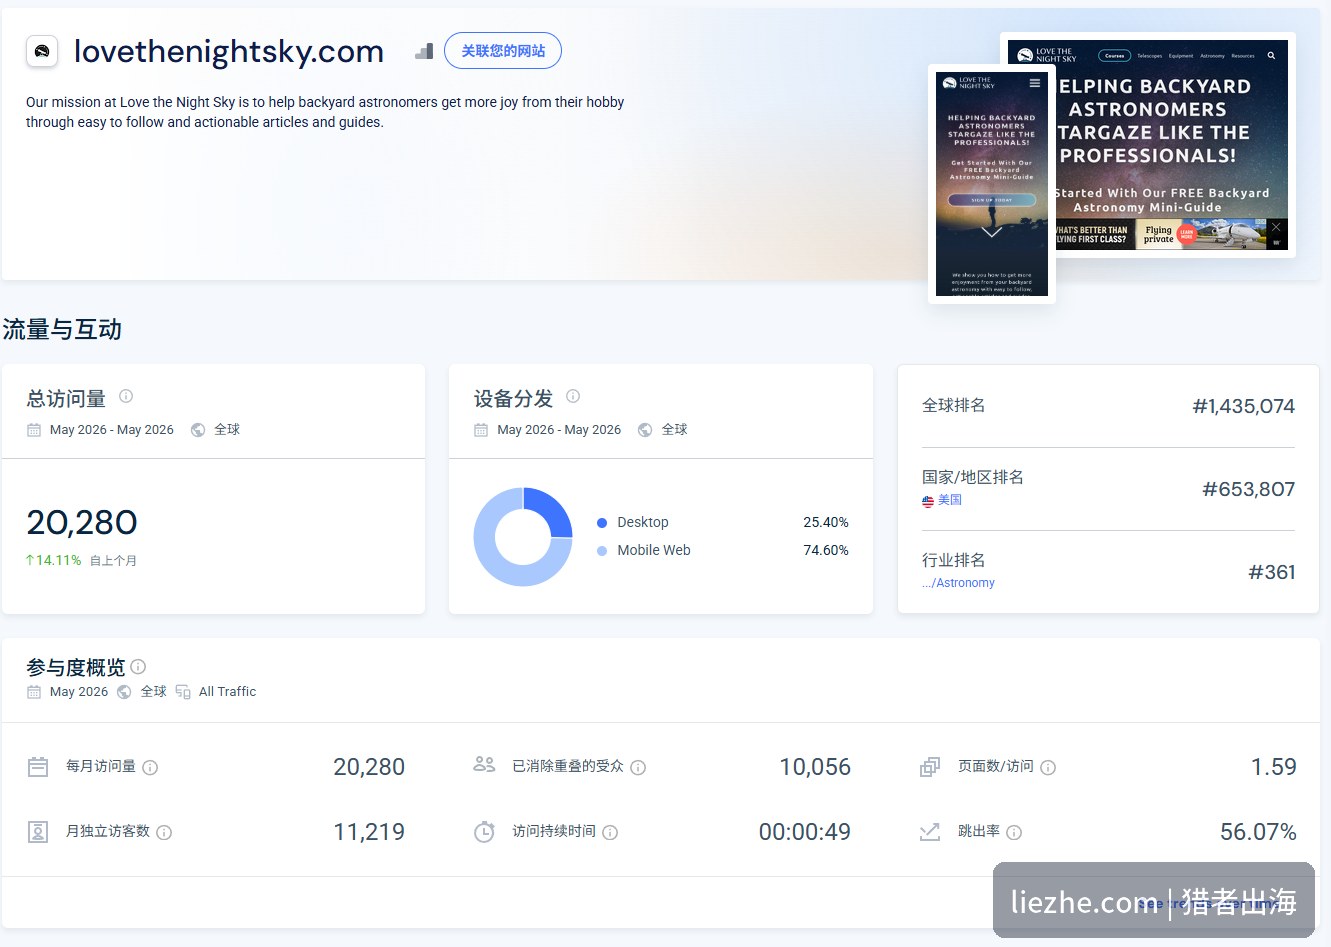Click the calendar icon beside May 2026 in 参与度概览

point(34,692)
